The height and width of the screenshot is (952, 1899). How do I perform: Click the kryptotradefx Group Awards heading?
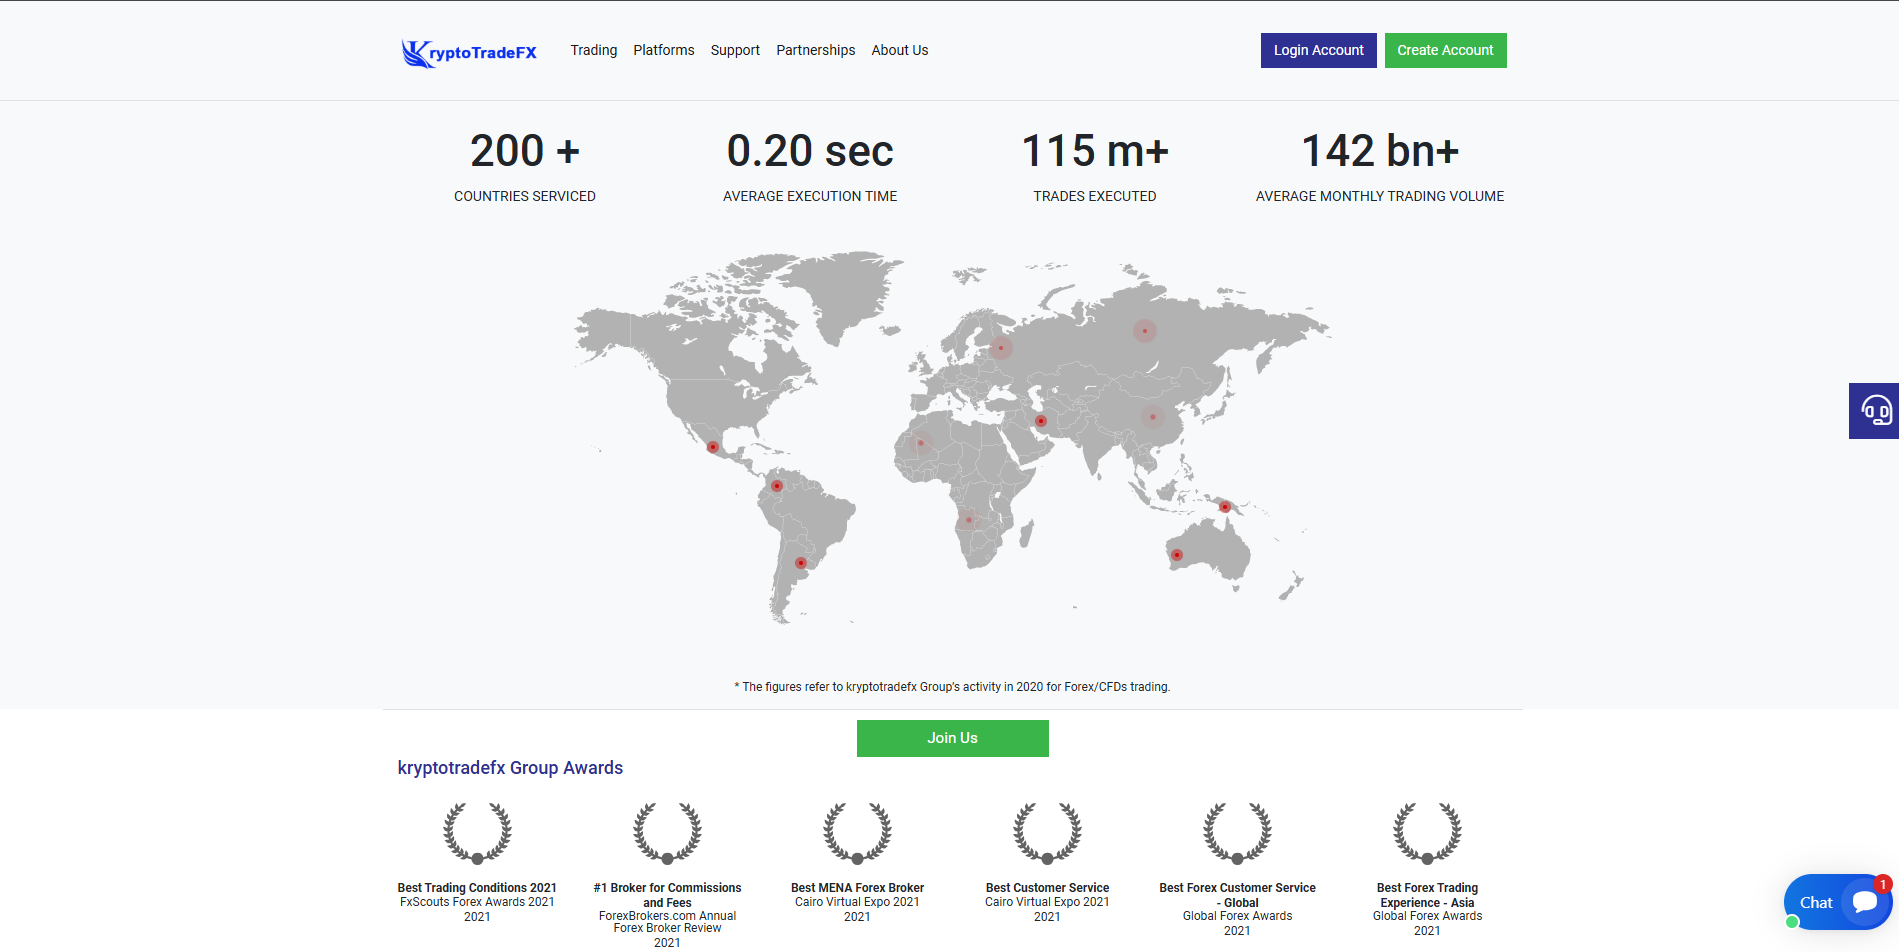click(510, 768)
